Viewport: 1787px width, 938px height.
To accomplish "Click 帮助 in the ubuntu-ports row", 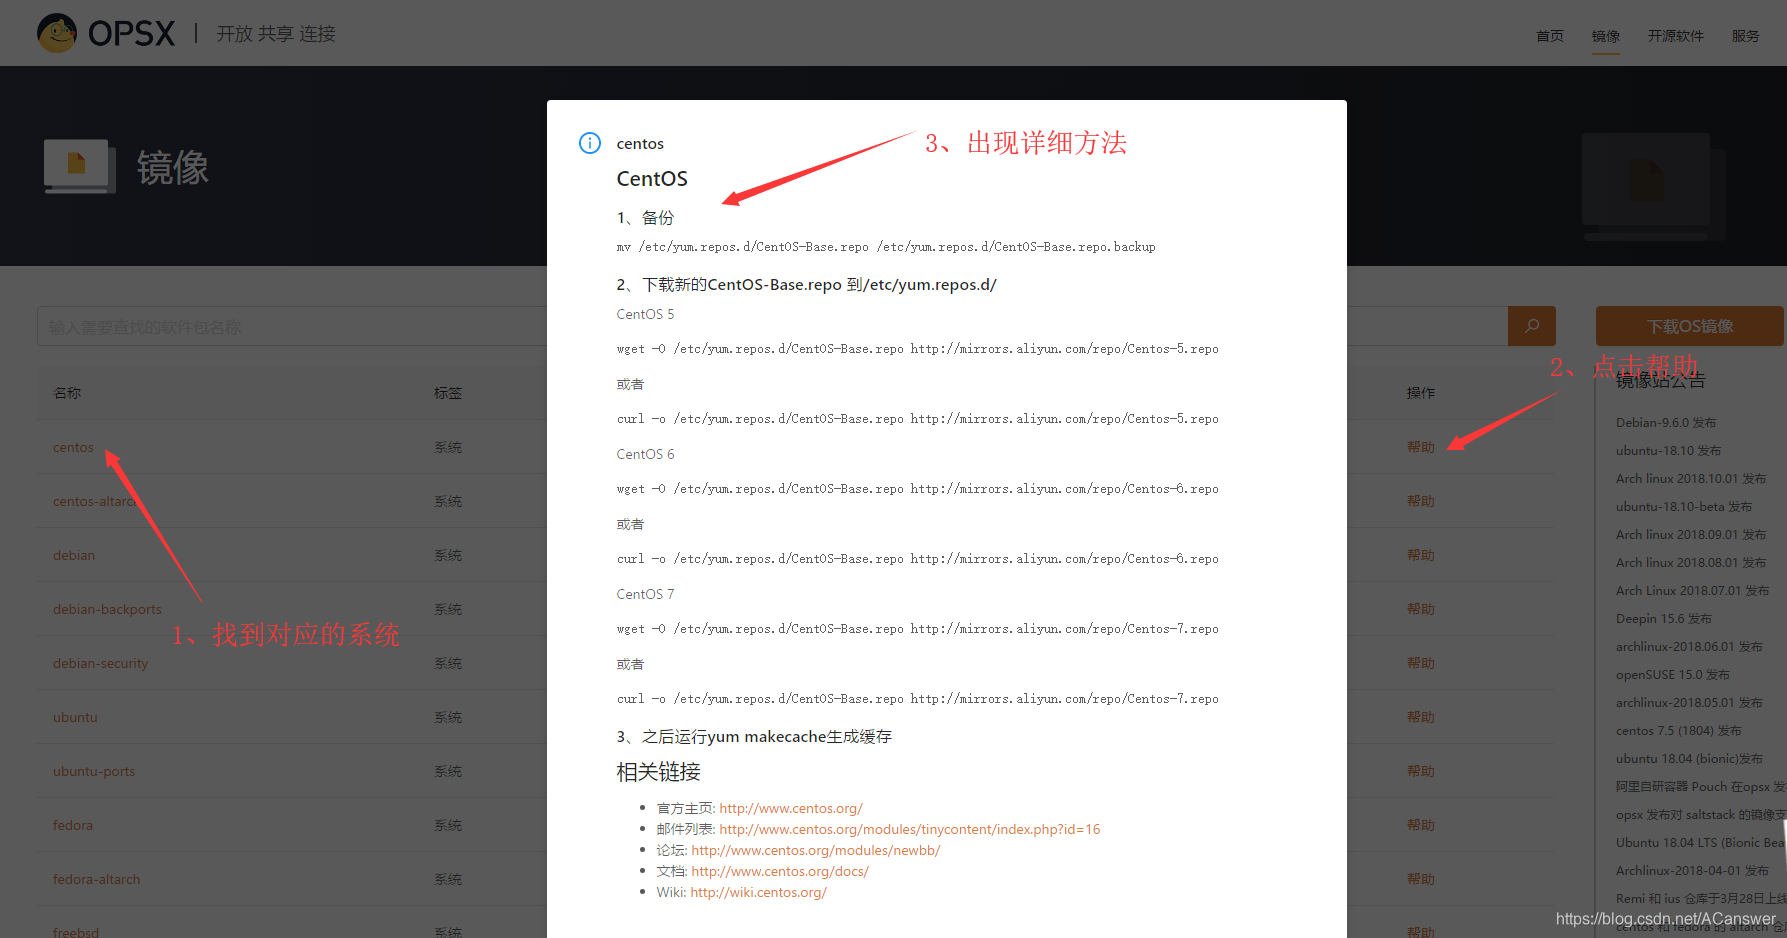I will pos(1421,771).
